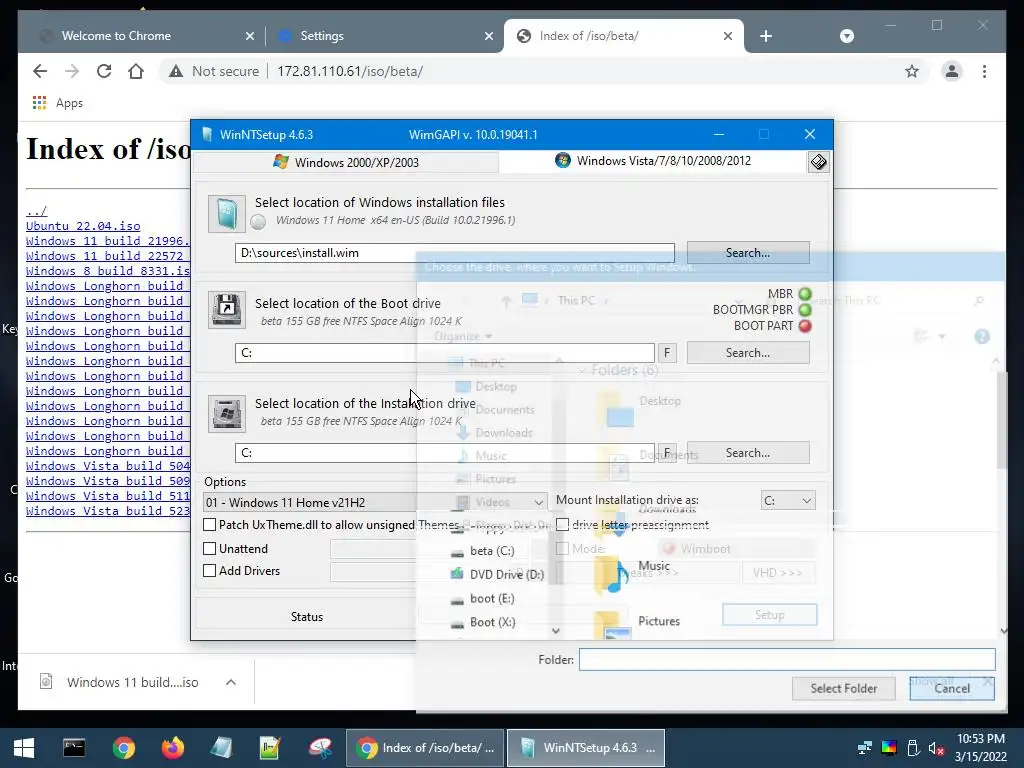Open Command Prompt from taskbar
The width and height of the screenshot is (1024, 768).
pyautogui.click(x=74, y=748)
